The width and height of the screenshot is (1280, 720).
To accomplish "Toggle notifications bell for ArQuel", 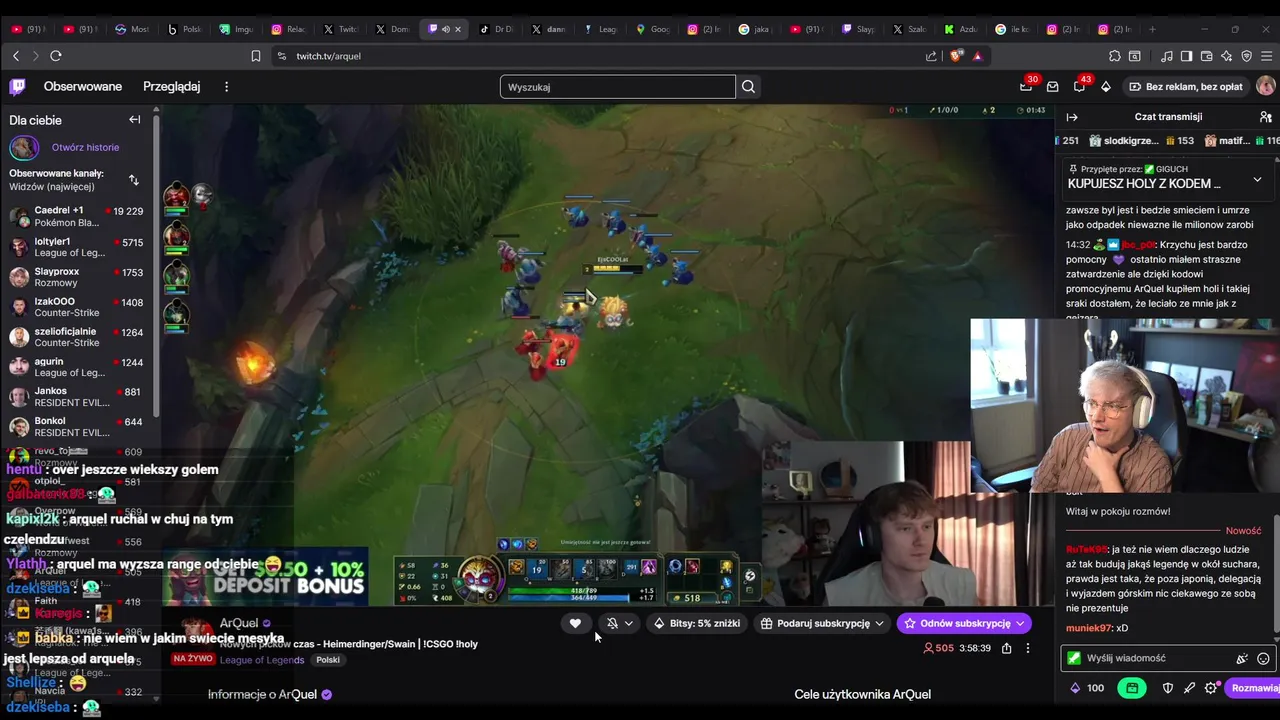I will (x=612, y=623).
